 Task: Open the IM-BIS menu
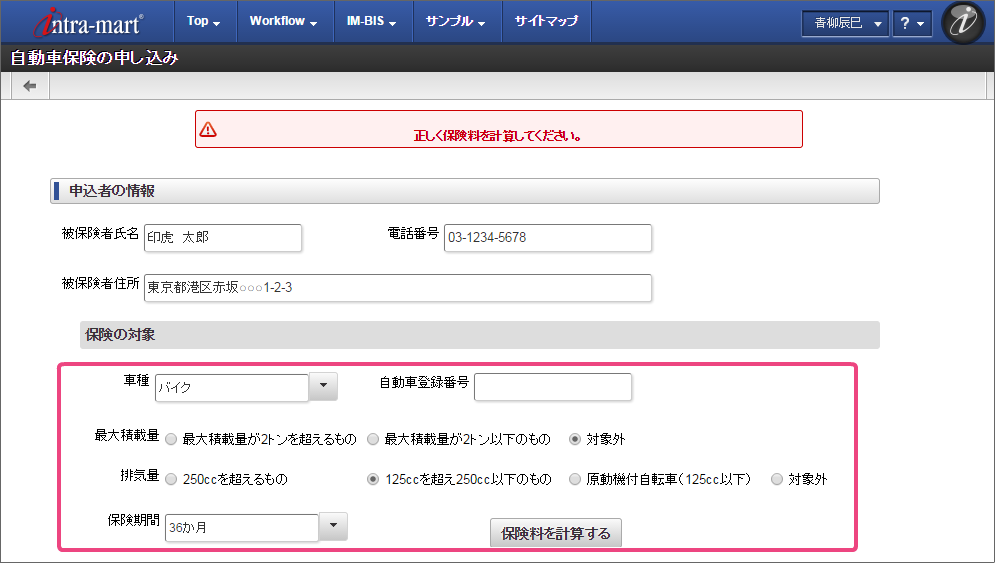pos(371,21)
